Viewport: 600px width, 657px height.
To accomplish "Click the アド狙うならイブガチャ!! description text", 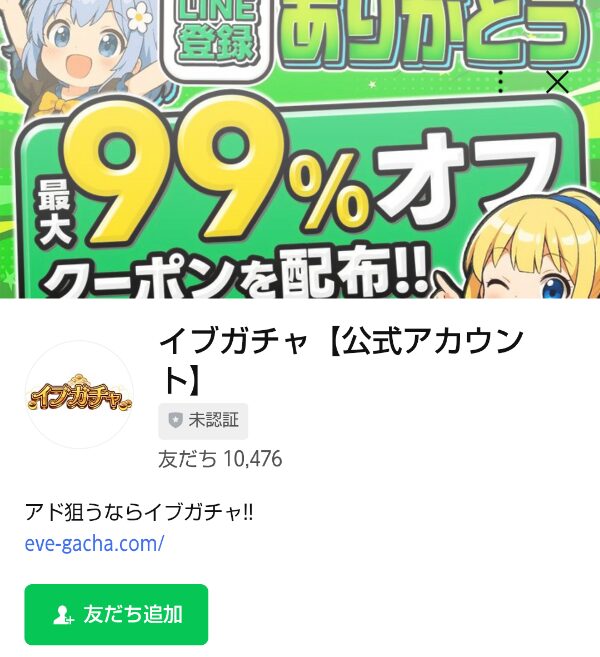I will point(139,512).
